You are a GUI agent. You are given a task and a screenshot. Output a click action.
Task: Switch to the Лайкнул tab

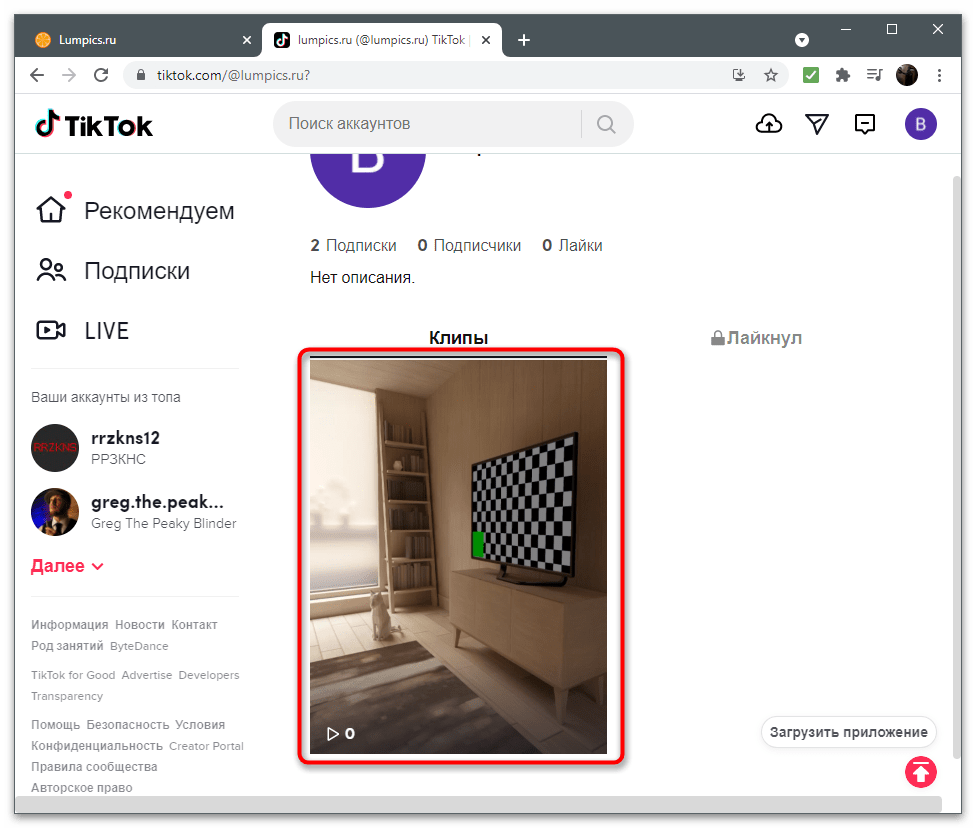[755, 337]
